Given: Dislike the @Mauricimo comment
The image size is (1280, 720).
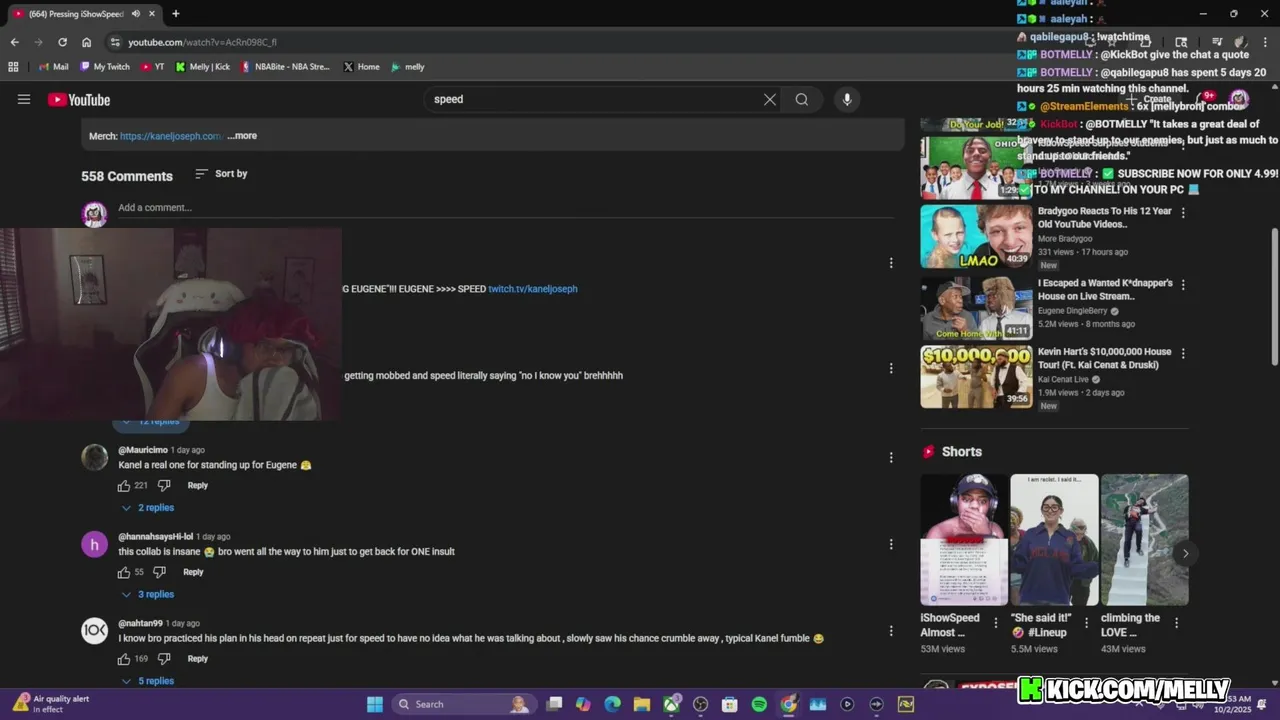Looking at the screenshot, I should click(164, 486).
